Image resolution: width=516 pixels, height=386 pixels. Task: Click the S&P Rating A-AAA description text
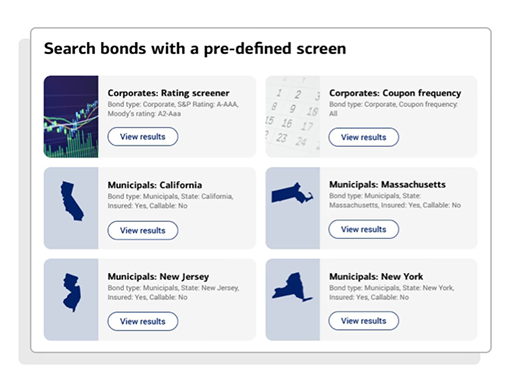(x=208, y=104)
